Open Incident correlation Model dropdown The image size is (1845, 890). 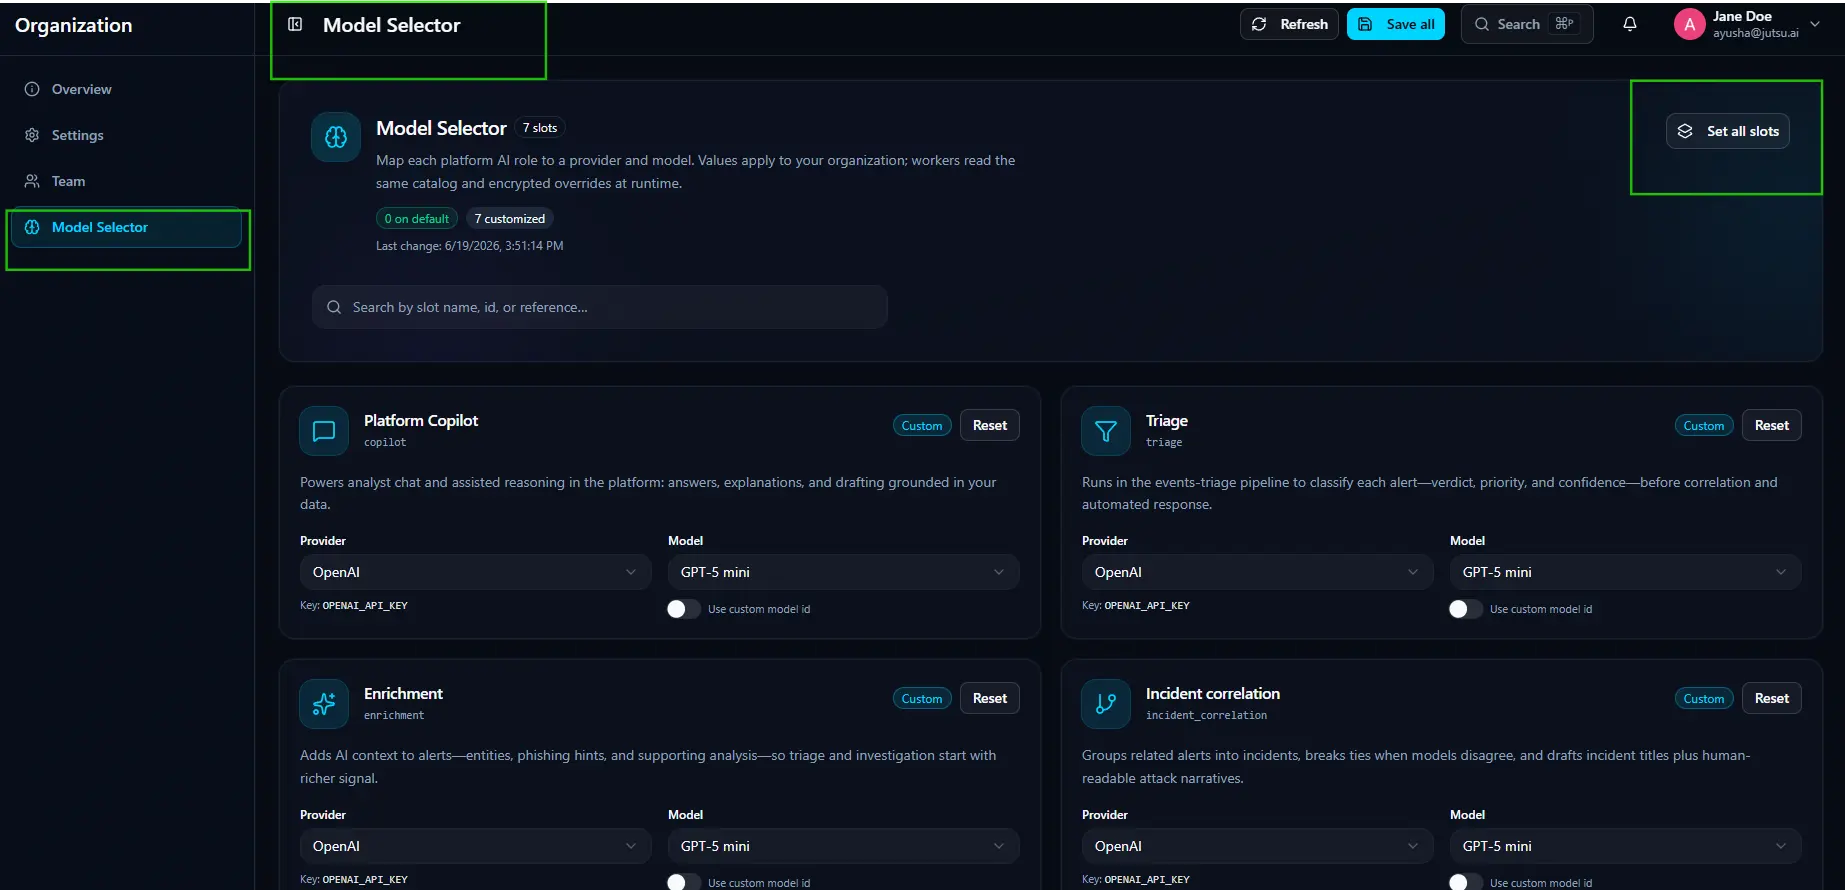pos(1625,846)
